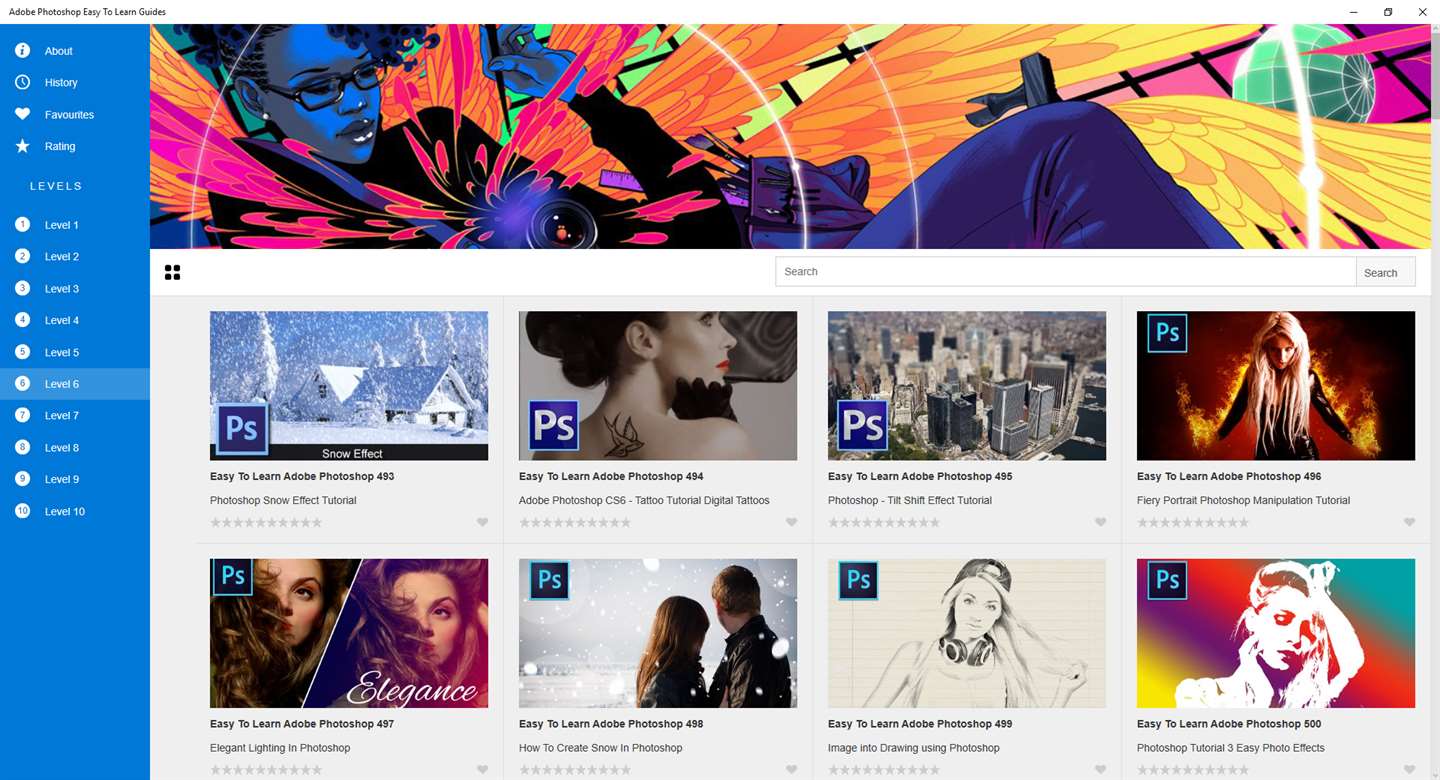
Task: Go to the History section
Action: pos(75,83)
